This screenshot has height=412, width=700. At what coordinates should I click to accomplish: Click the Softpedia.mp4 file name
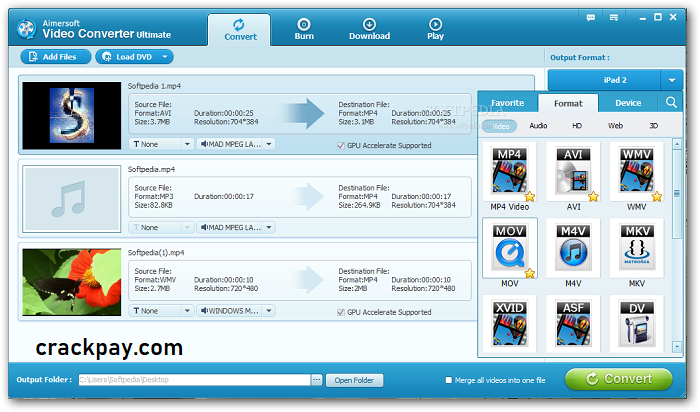coord(151,170)
